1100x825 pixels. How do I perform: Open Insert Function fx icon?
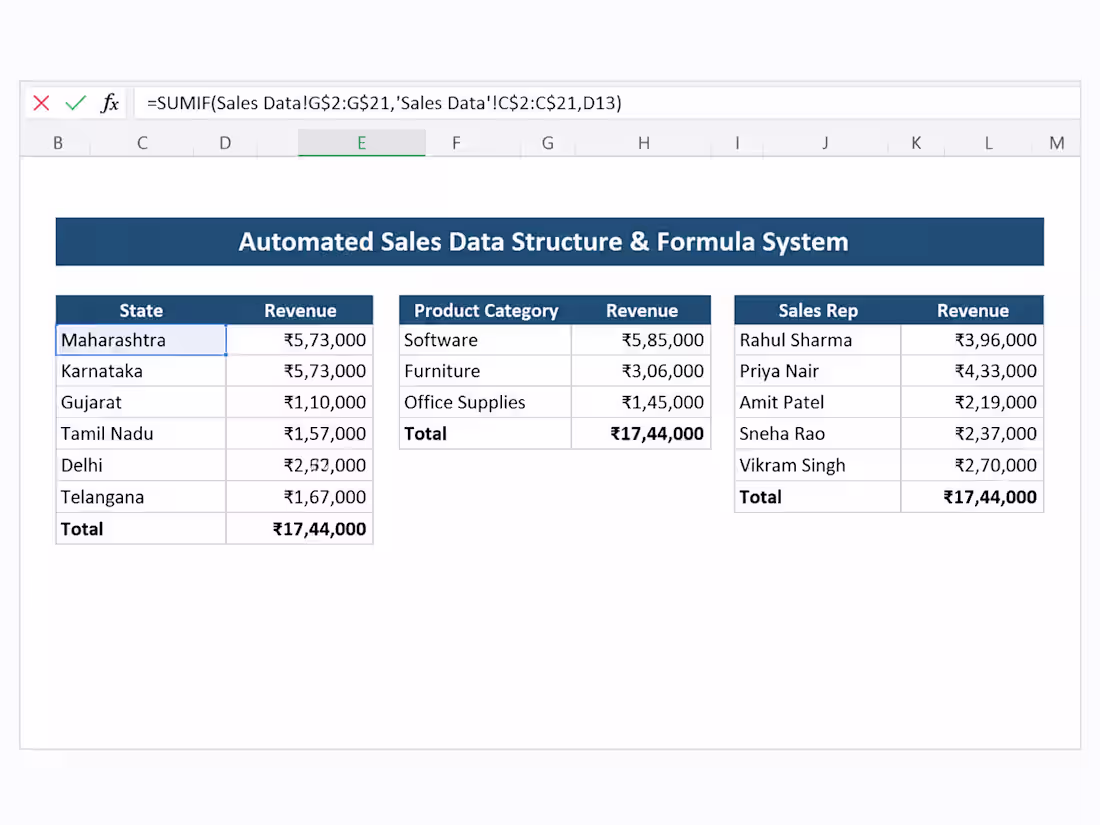[110, 103]
